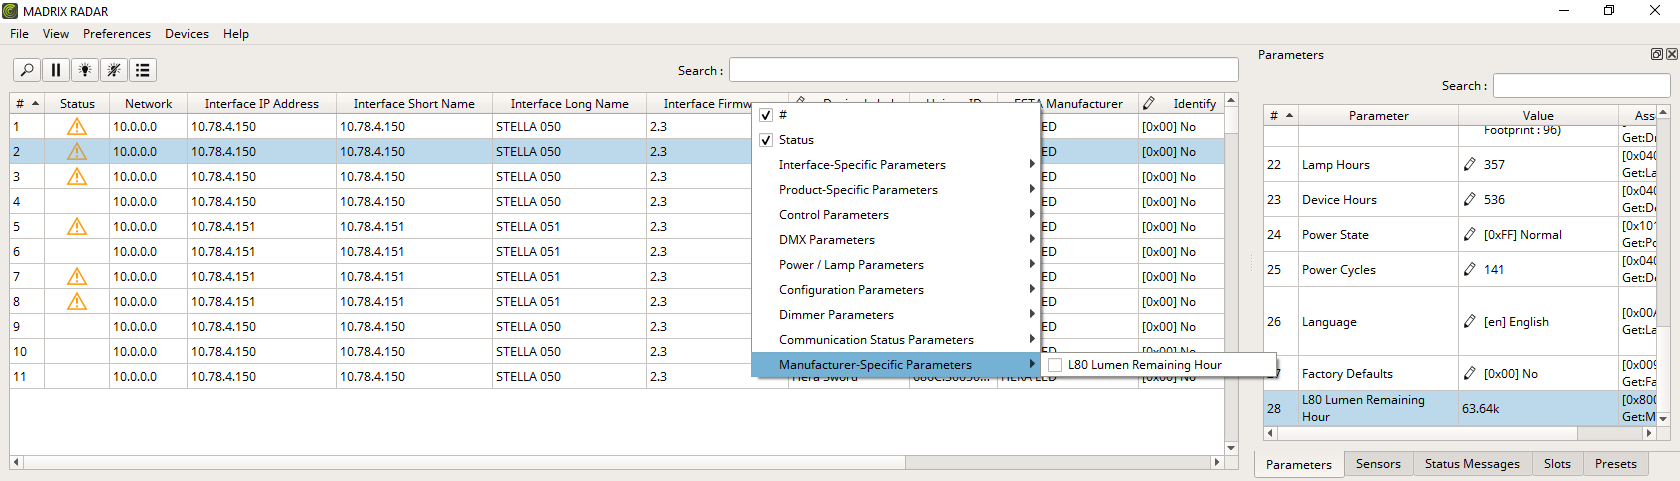This screenshot has width=1680, height=481.
Task: Sort by Interface Long Name column header
Action: (x=570, y=103)
